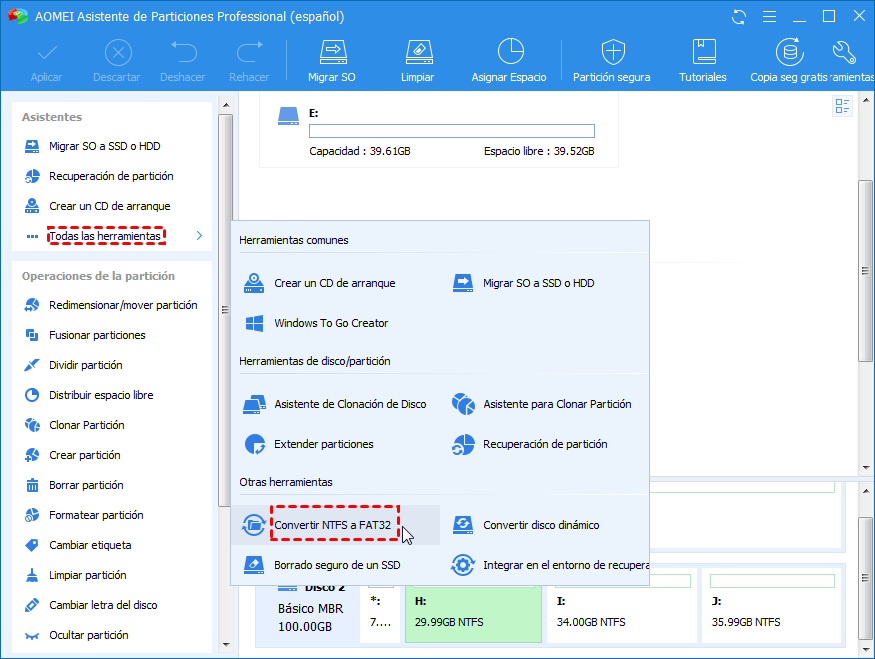Image resolution: width=875 pixels, height=659 pixels.
Task: Click the refresh icon in title bar
Action: (739, 16)
